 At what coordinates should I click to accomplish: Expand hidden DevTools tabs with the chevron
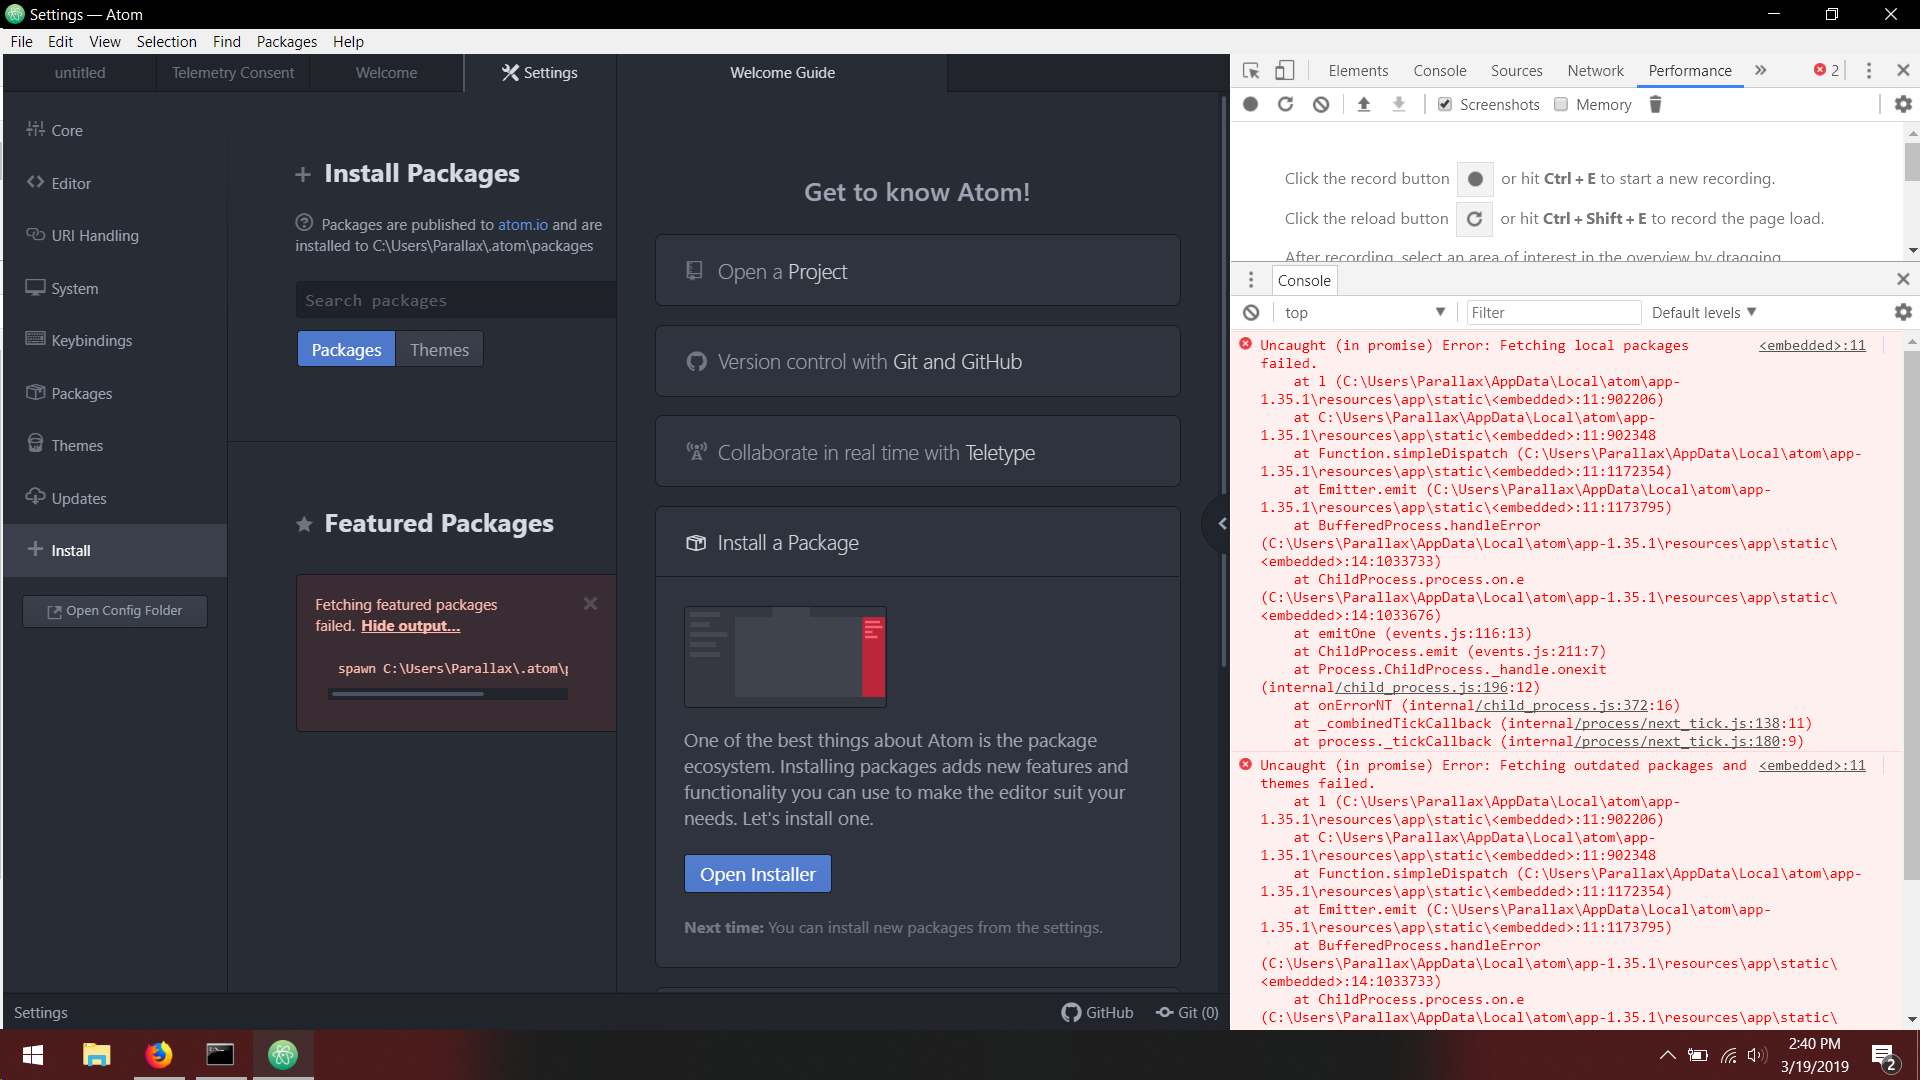(x=1761, y=70)
